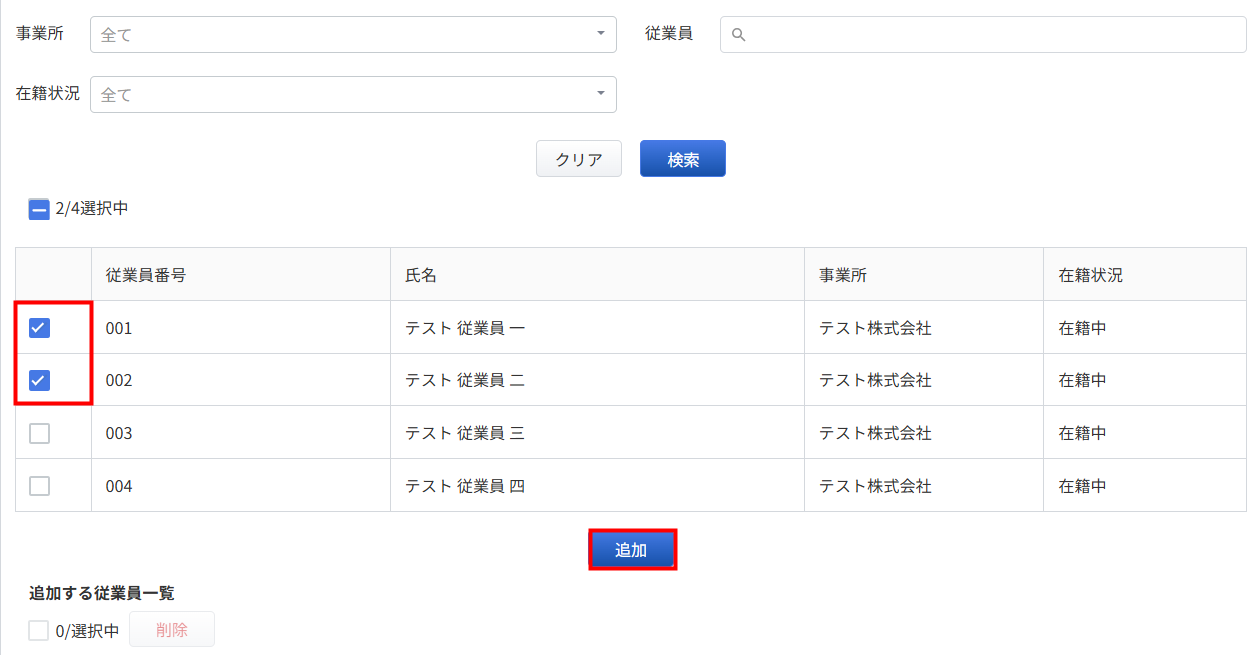This screenshot has height=655, width=1260.
Task: Toggle the 2/4選択中 select-all checkbox
Action: (x=39, y=209)
